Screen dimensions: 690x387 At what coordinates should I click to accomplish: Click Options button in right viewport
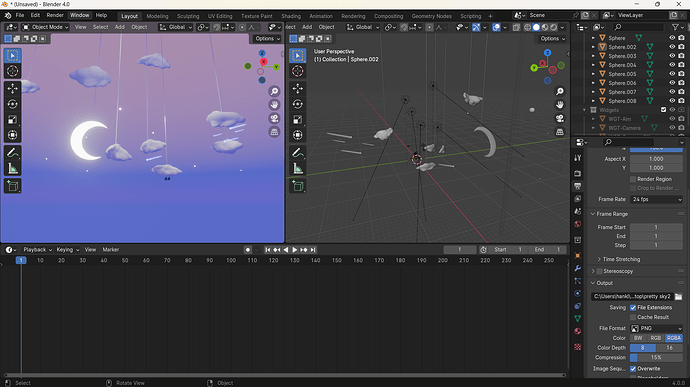coord(552,39)
